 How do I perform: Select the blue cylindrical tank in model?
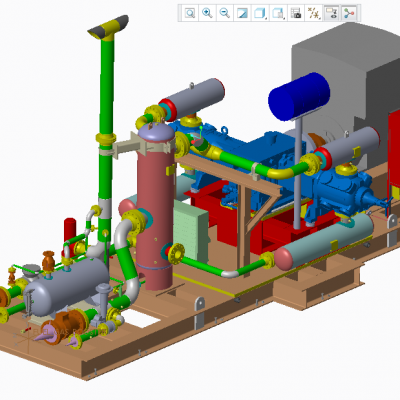tap(299, 97)
